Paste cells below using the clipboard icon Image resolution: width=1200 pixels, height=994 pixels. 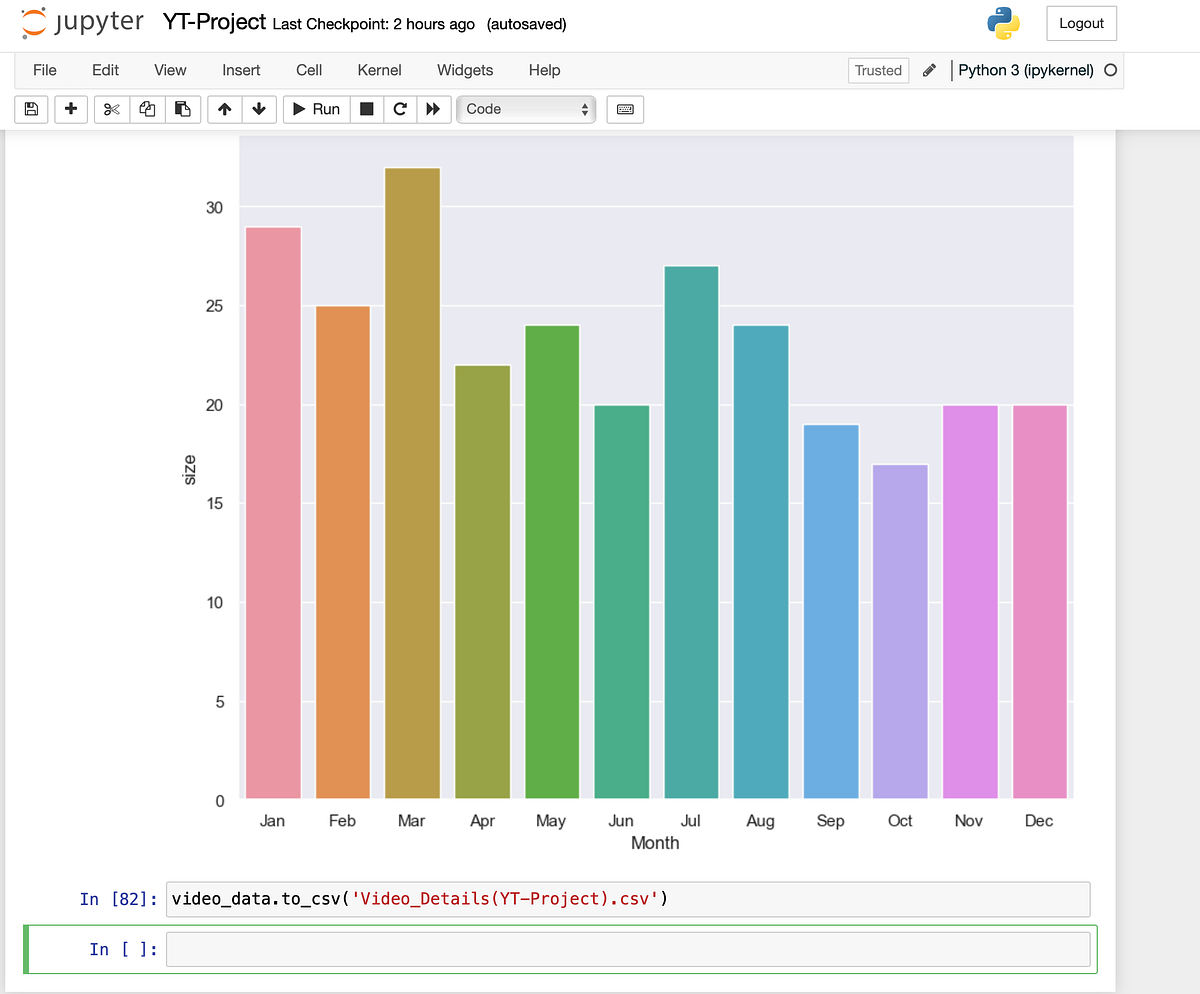[183, 109]
